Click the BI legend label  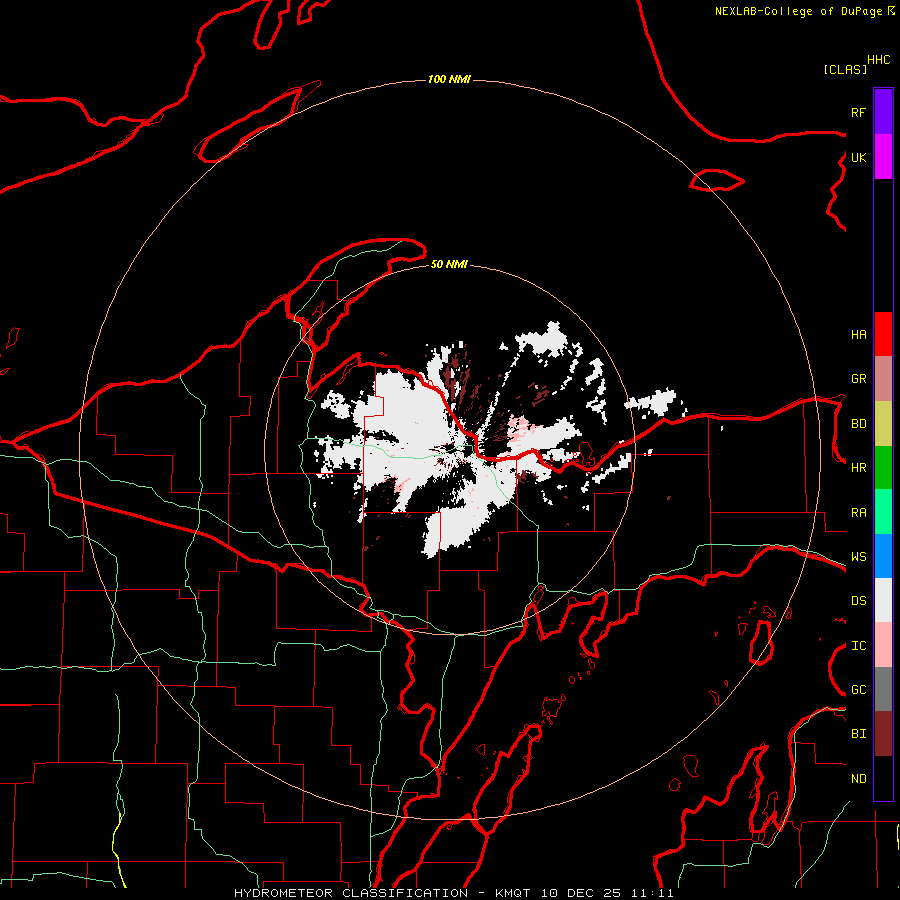(858, 734)
